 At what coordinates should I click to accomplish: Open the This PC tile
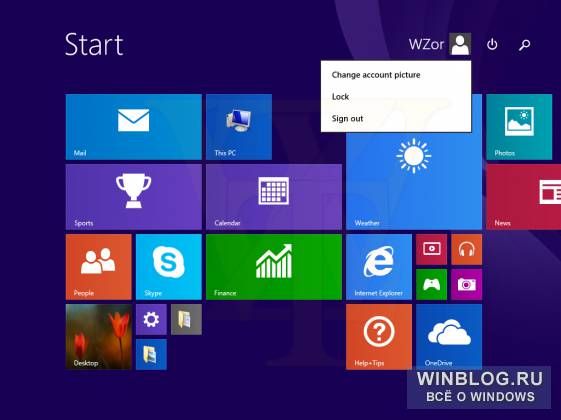(x=239, y=127)
